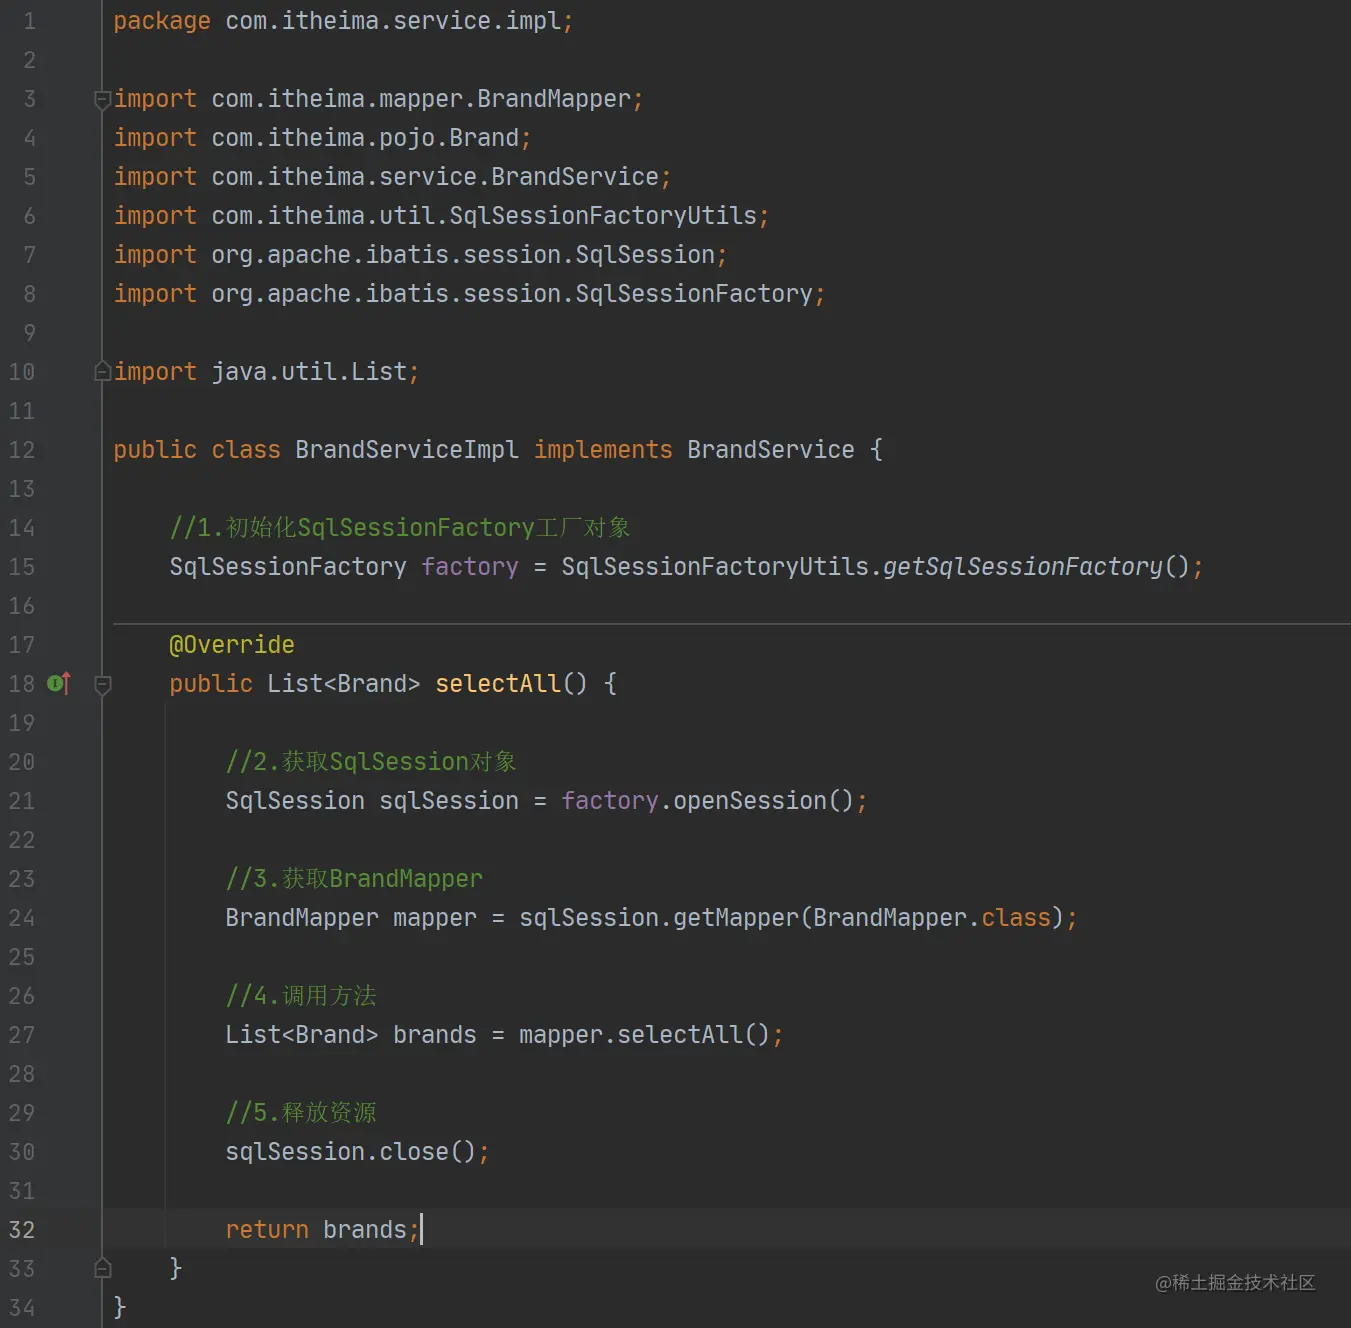Click line number 12 in the gutter
The width and height of the screenshot is (1351, 1328).
click(22, 450)
